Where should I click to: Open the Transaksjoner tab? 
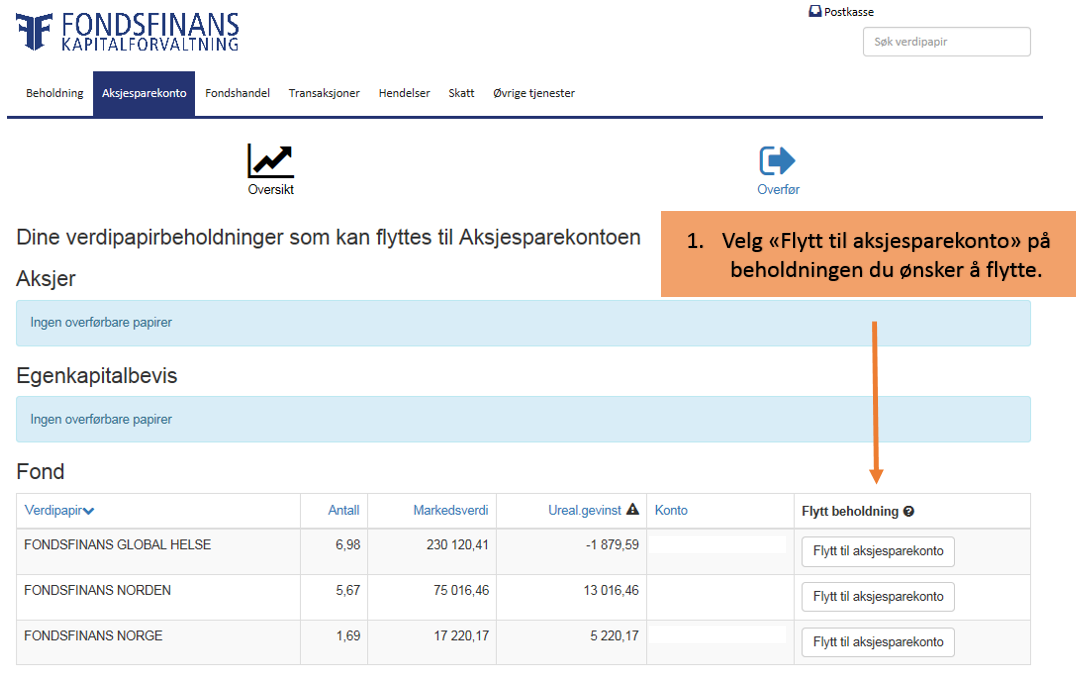[x=324, y=93]
